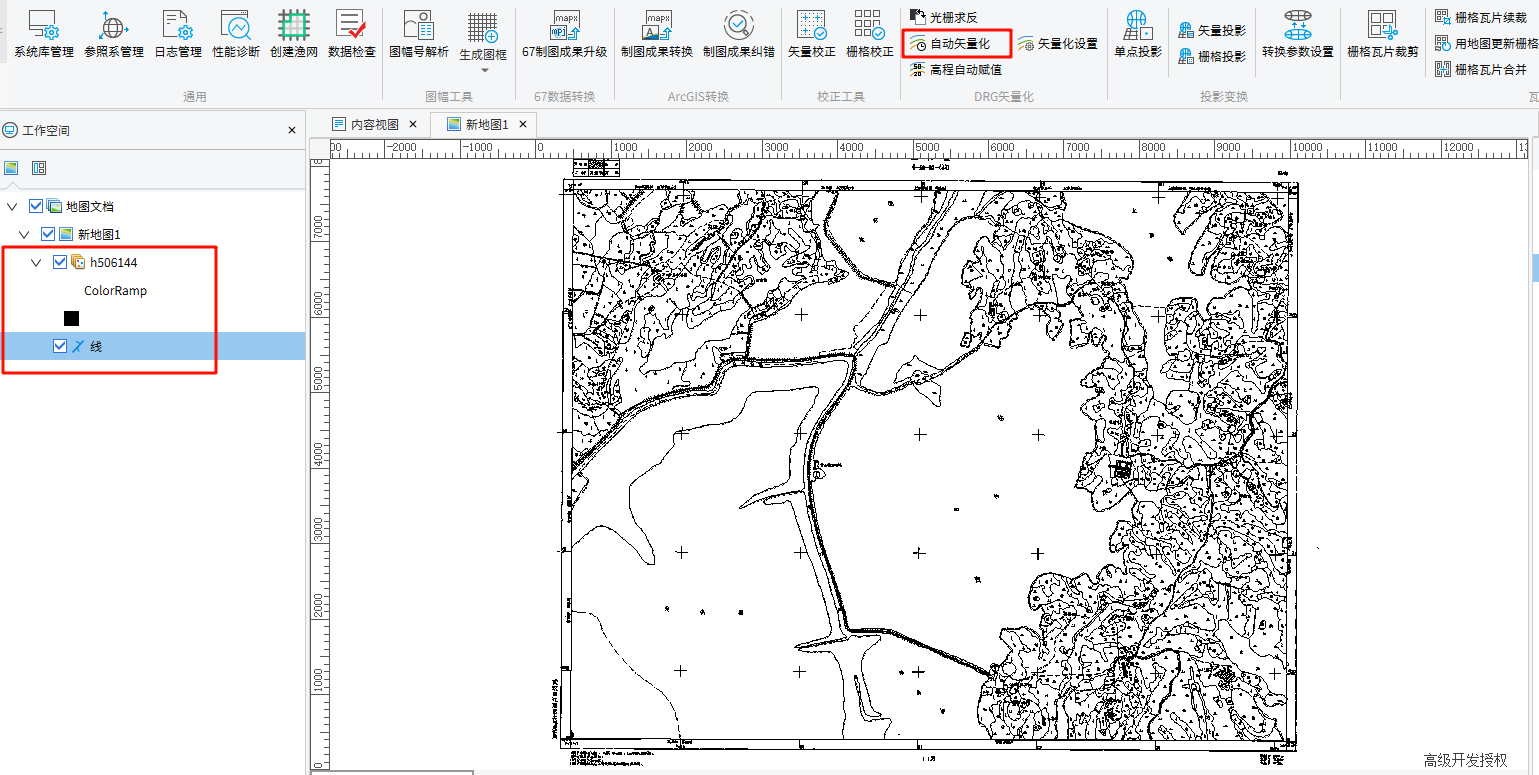Click the 单点投影 icon
Image resolution: width=1539 pixels, height=775 pixels.
[1137, 32]
